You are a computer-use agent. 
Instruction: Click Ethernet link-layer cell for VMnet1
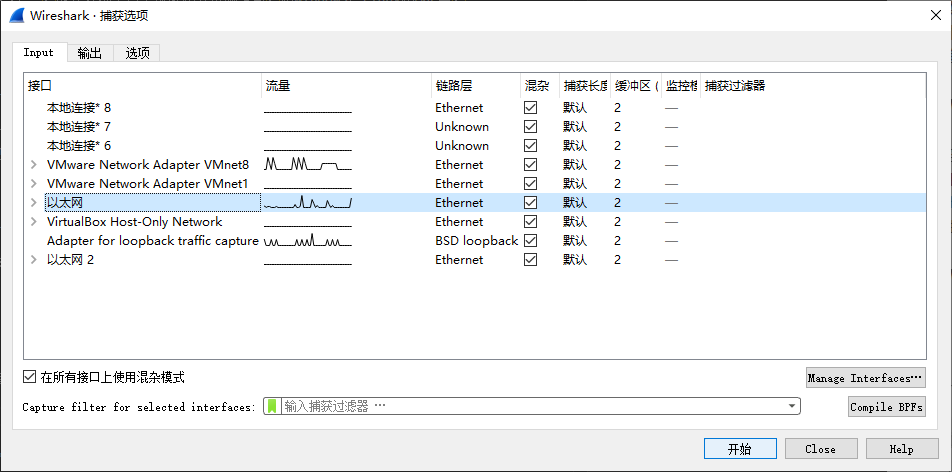point(459,183)
